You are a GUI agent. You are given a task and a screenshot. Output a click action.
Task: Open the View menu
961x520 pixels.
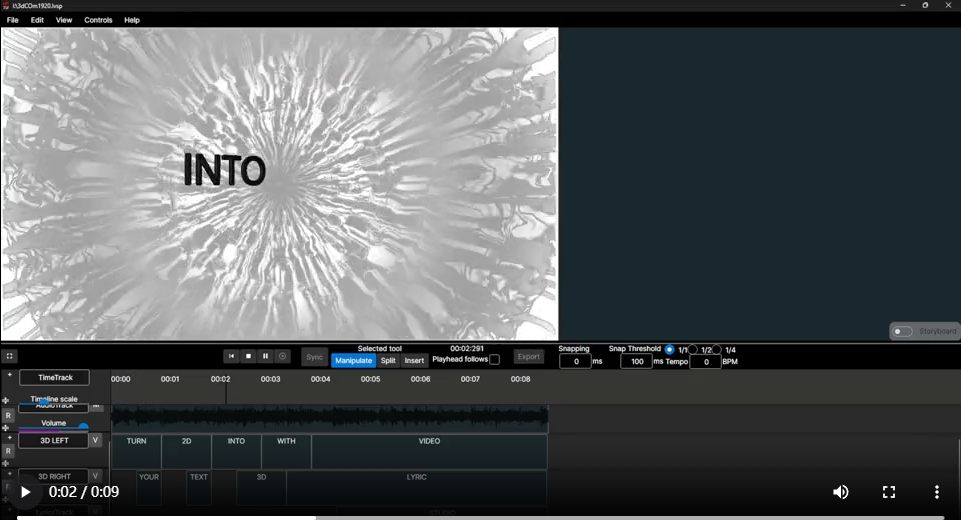[x=64, y=20]
